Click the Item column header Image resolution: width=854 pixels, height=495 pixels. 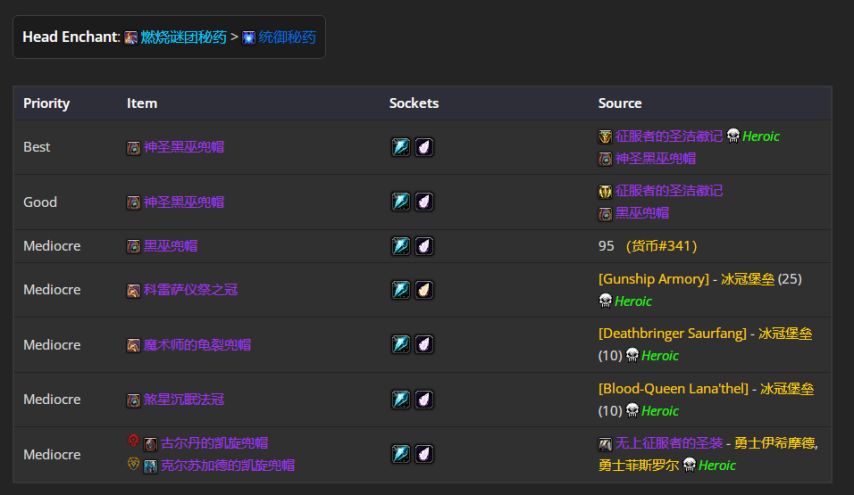click(x=142, y=103)
